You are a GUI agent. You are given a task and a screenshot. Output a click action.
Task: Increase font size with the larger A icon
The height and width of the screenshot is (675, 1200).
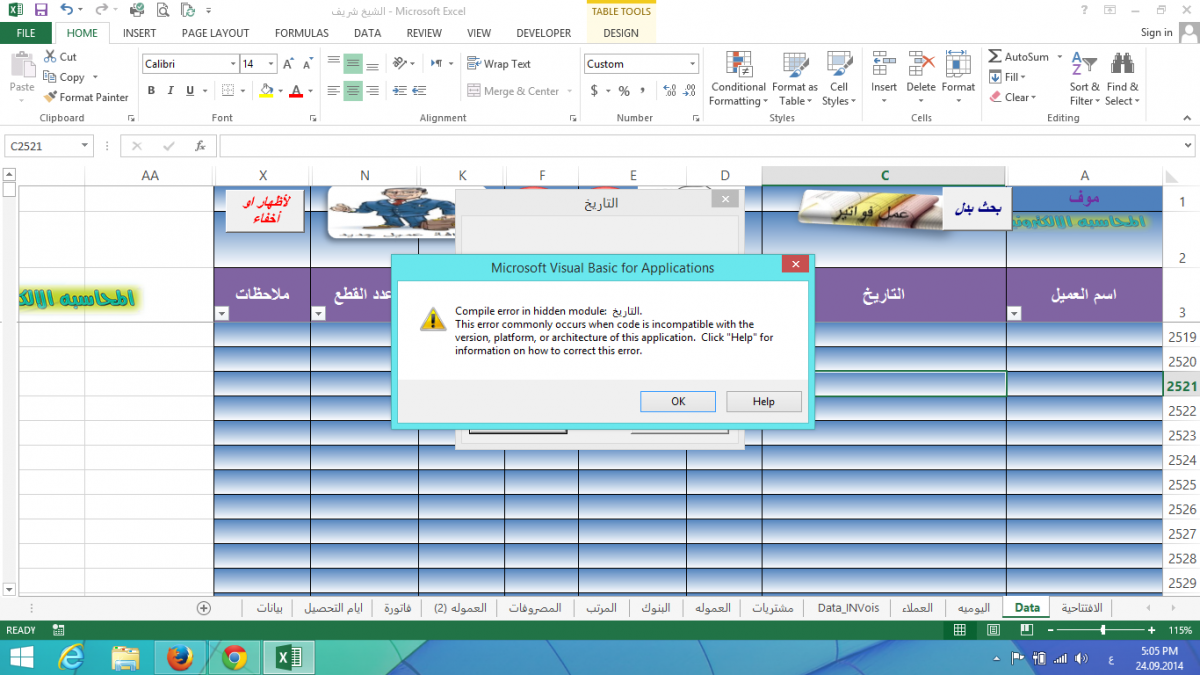point(288,64)
